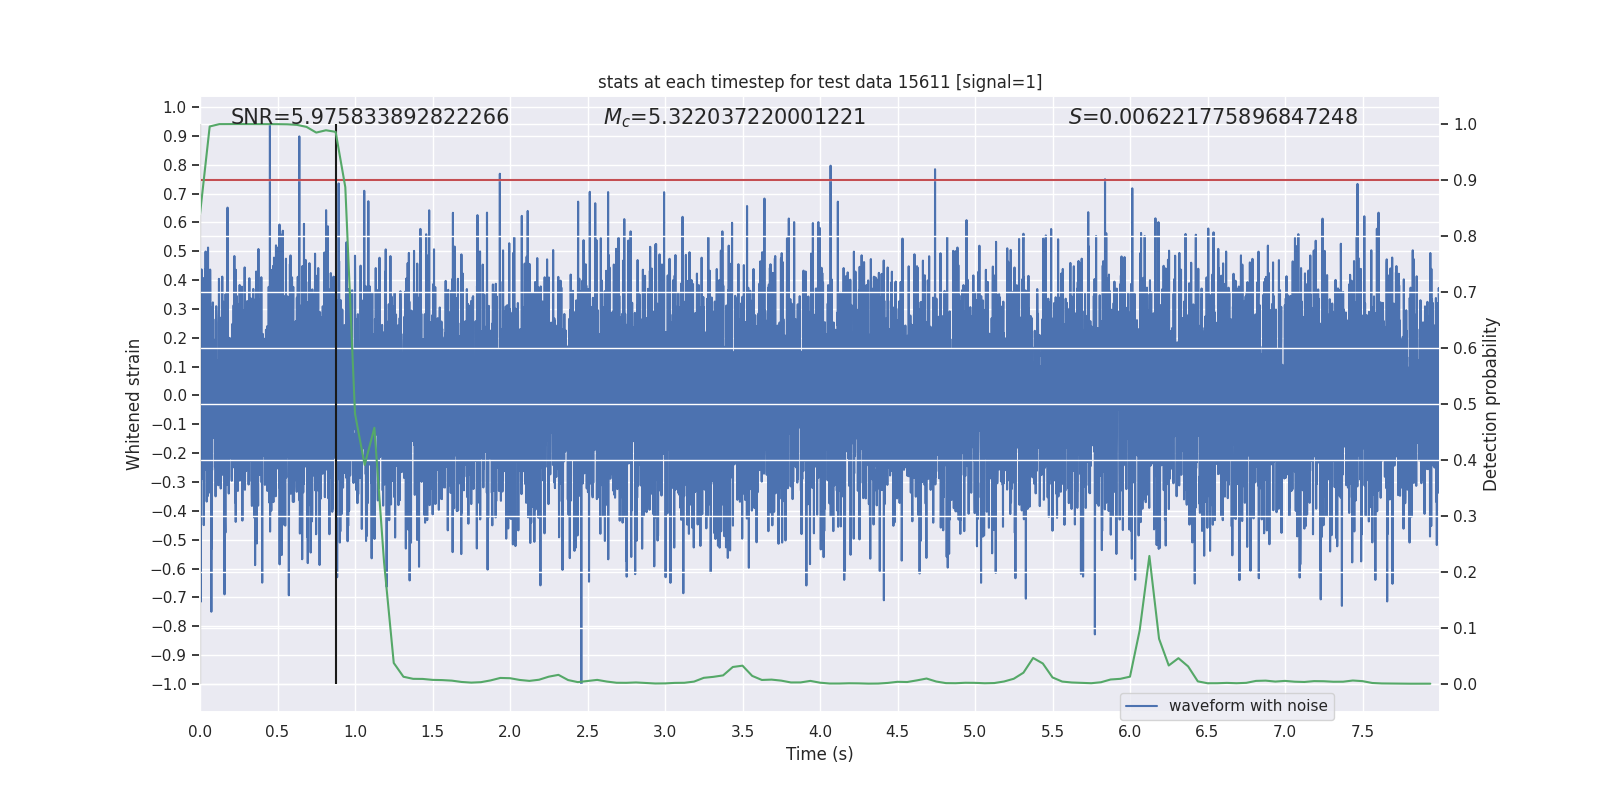Screen dimensions: 1600x800
Task: Click the right axis tick label 0.9
Action: 1465,181
